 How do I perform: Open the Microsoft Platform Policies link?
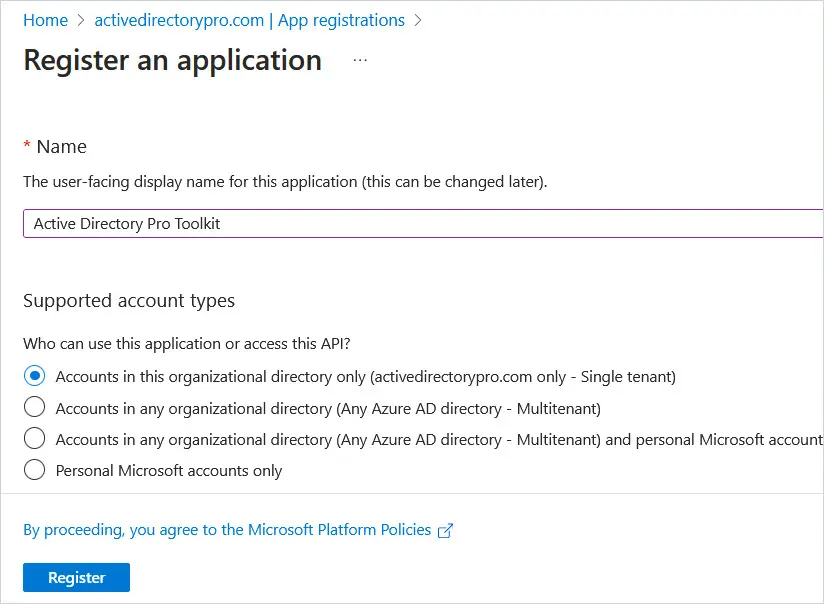click(227, 530)
